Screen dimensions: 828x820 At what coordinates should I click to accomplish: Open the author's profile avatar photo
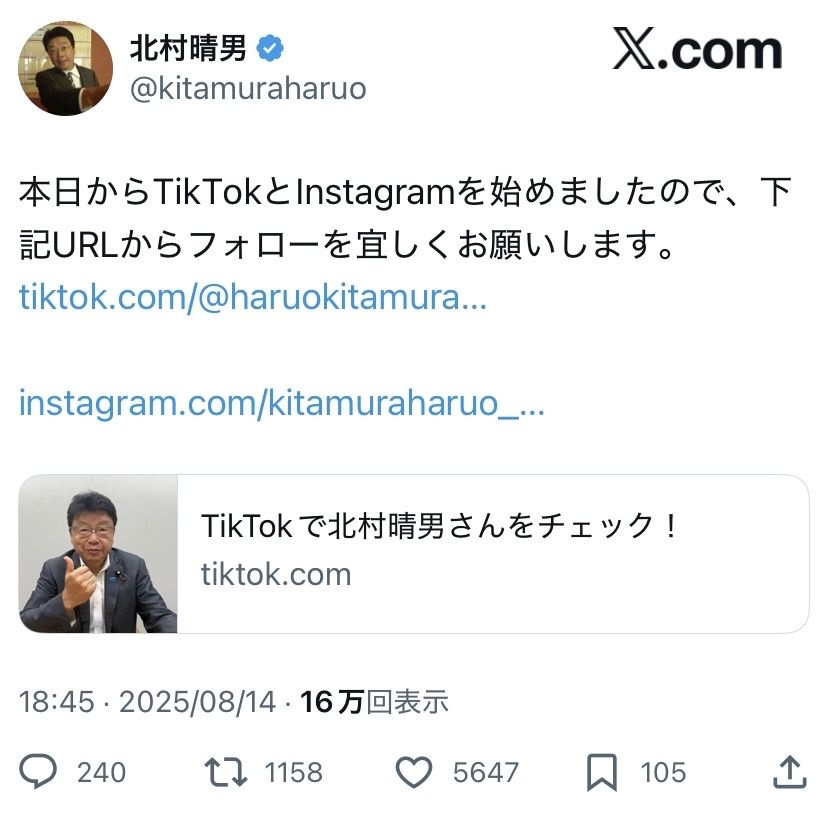65,67
